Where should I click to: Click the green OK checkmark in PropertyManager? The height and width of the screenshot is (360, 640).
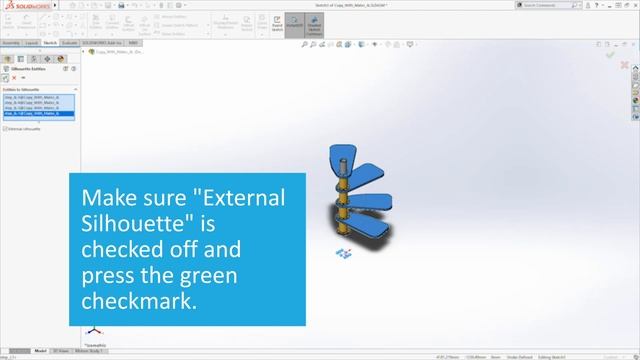coord(5,78)
